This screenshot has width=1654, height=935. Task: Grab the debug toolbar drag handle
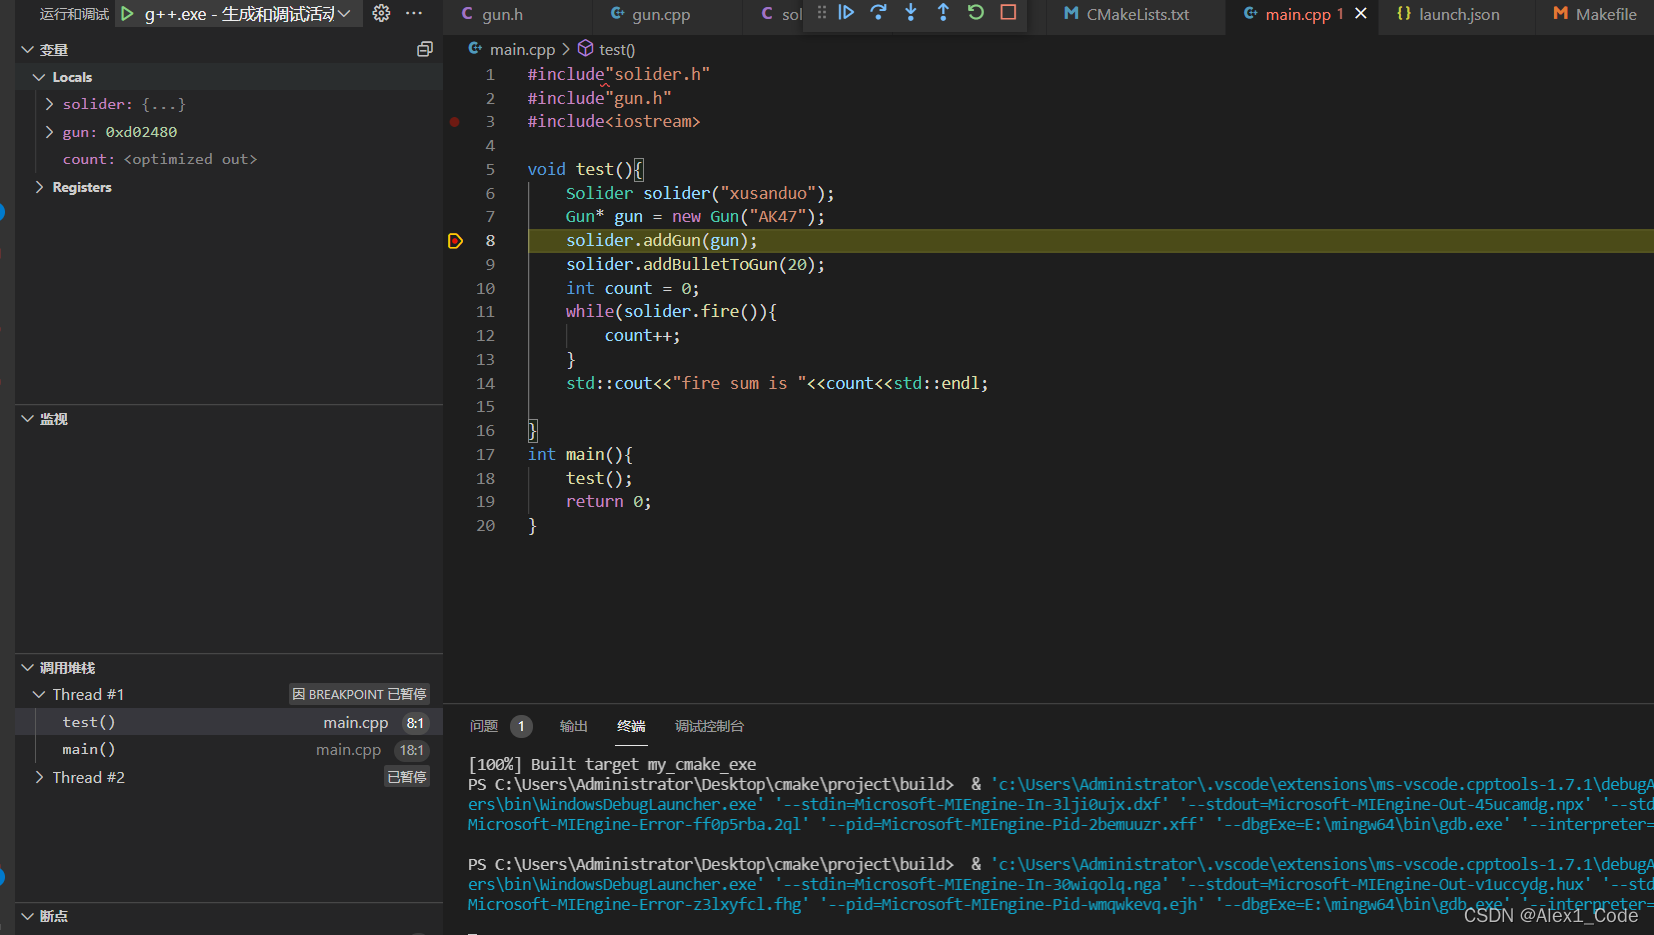pyautogui.click(x=822, y=13)
